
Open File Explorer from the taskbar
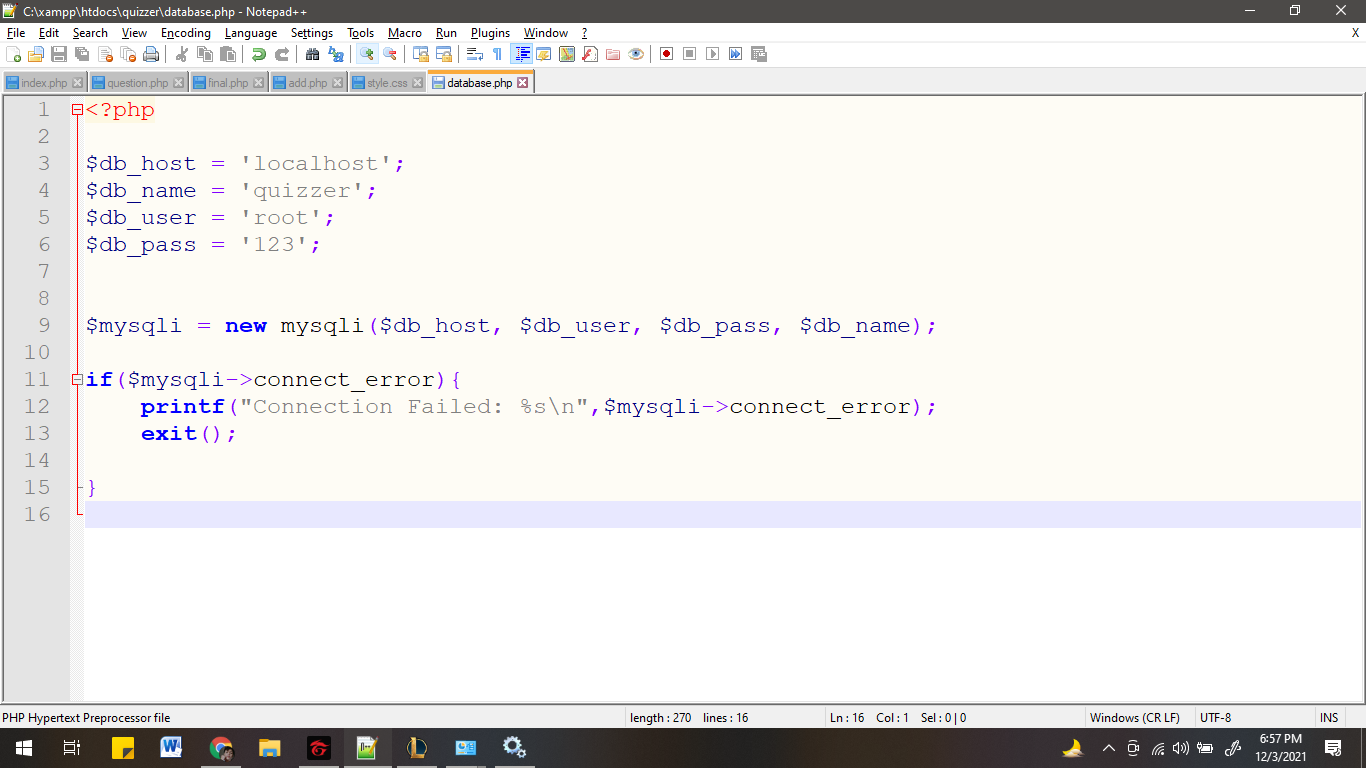click(x=269, y=748)
